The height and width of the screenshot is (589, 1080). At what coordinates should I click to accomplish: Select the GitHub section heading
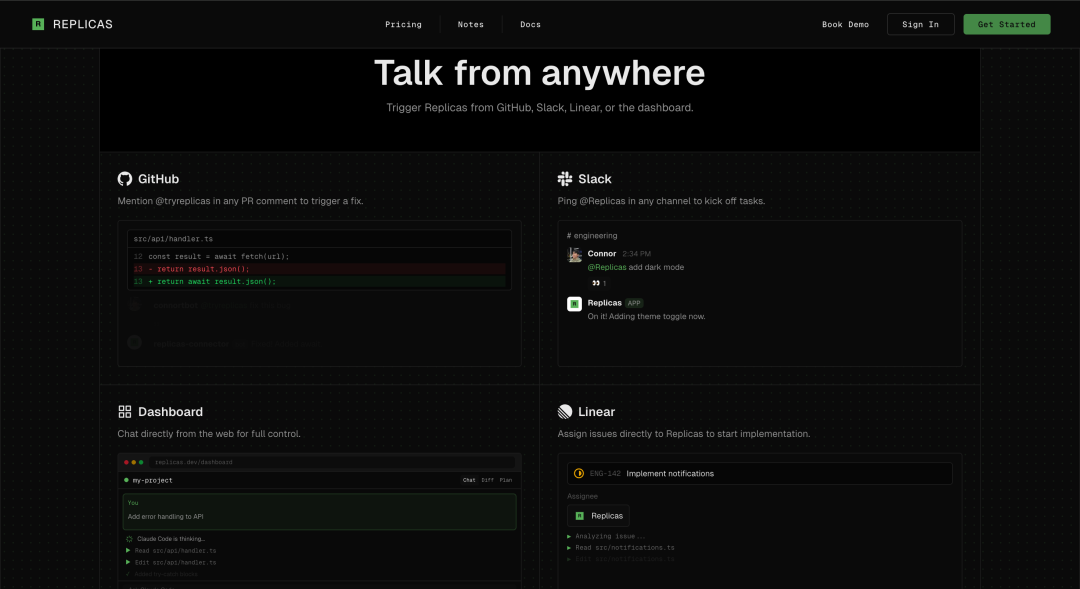158,179
